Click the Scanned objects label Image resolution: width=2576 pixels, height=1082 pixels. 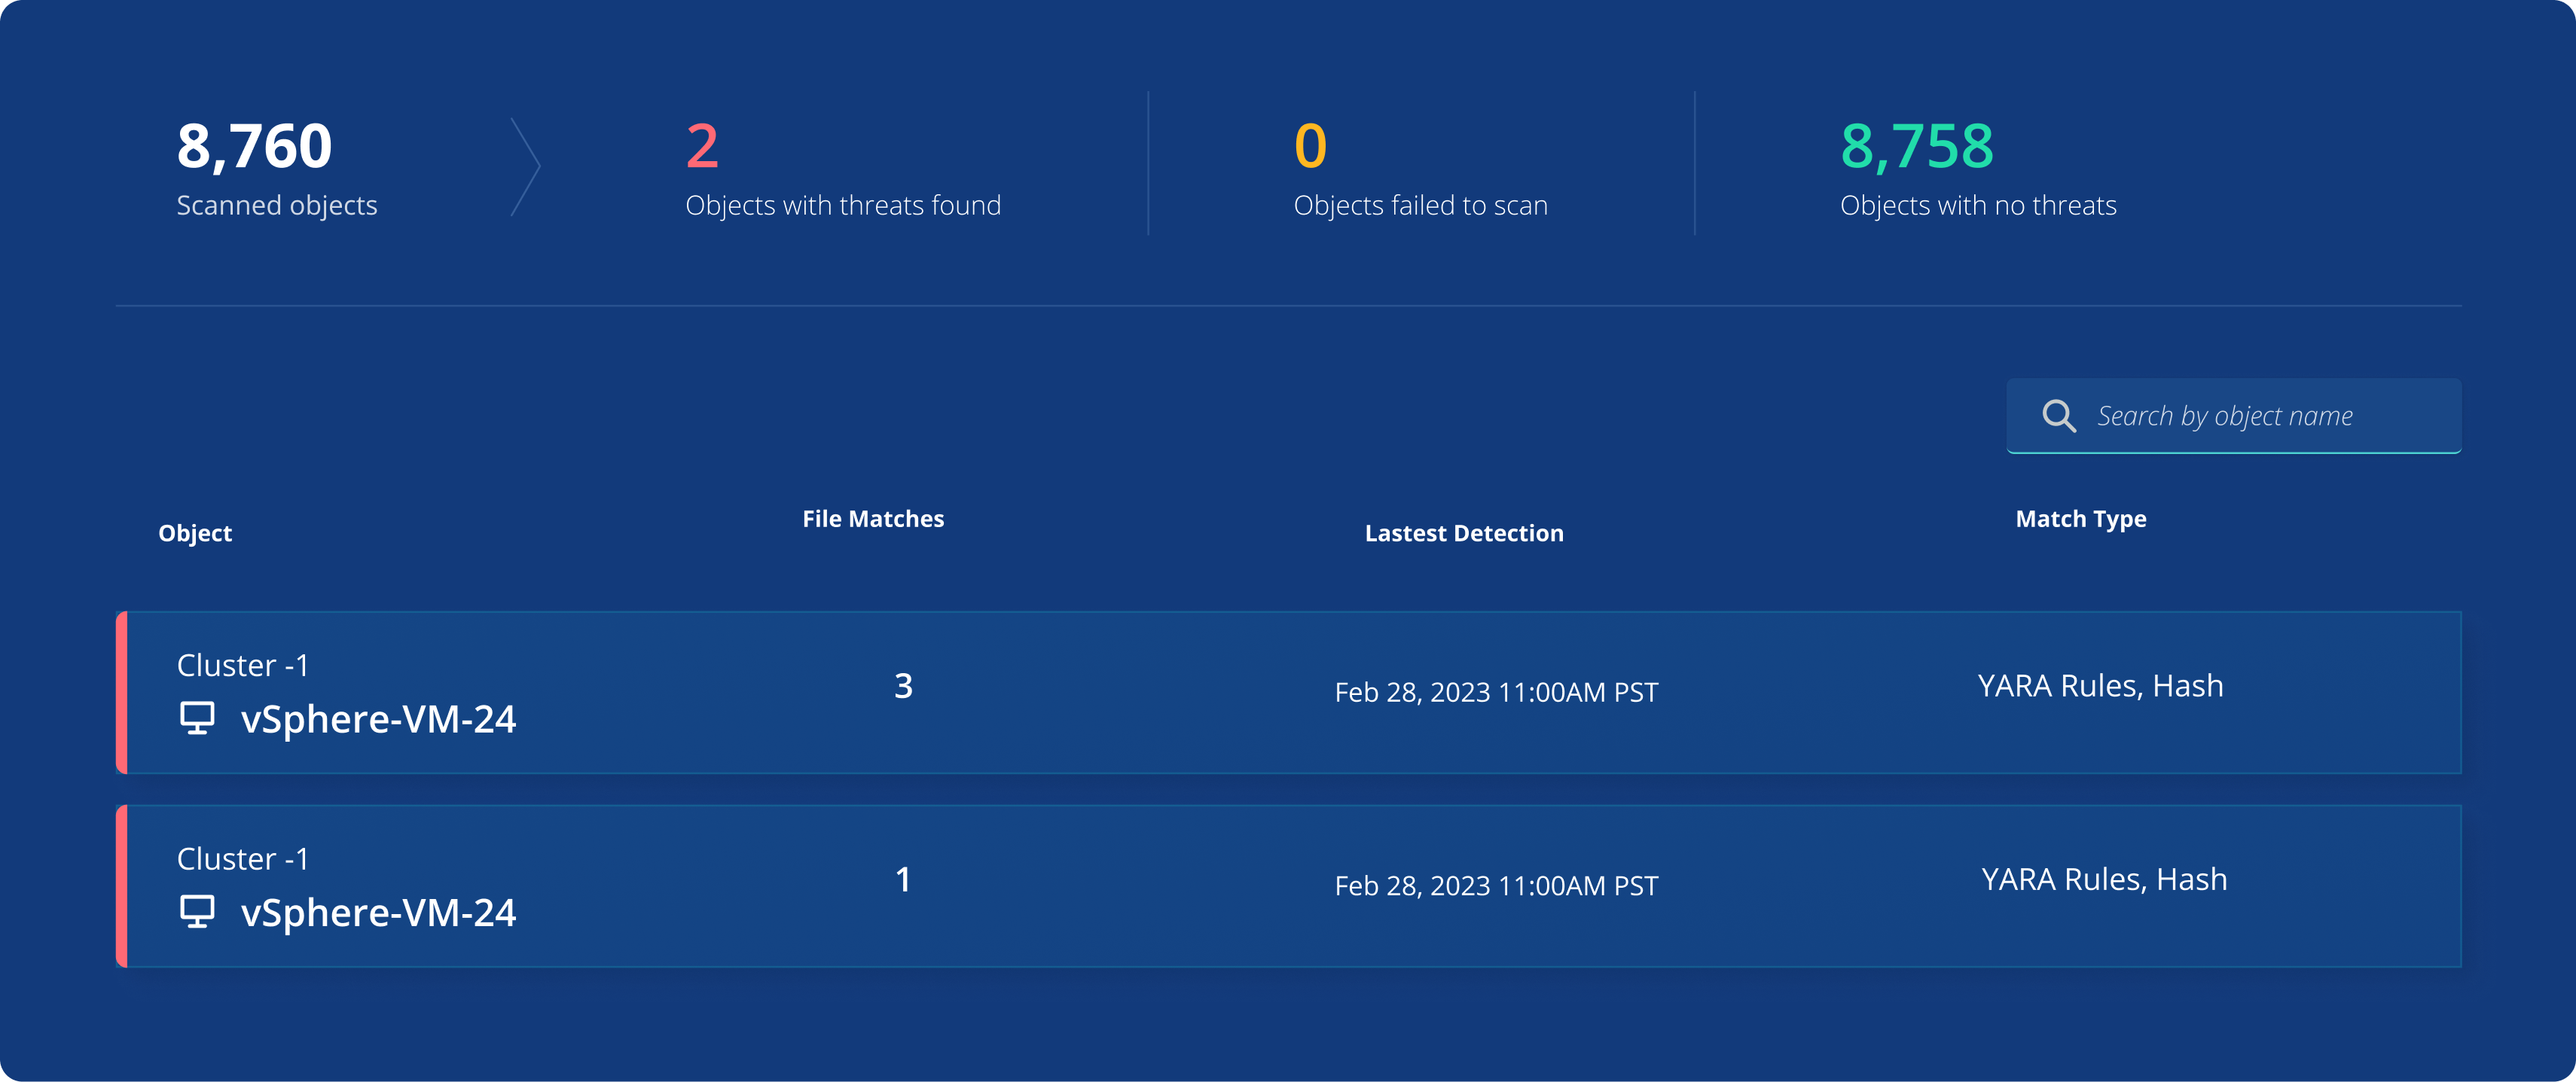click(277, 205)
